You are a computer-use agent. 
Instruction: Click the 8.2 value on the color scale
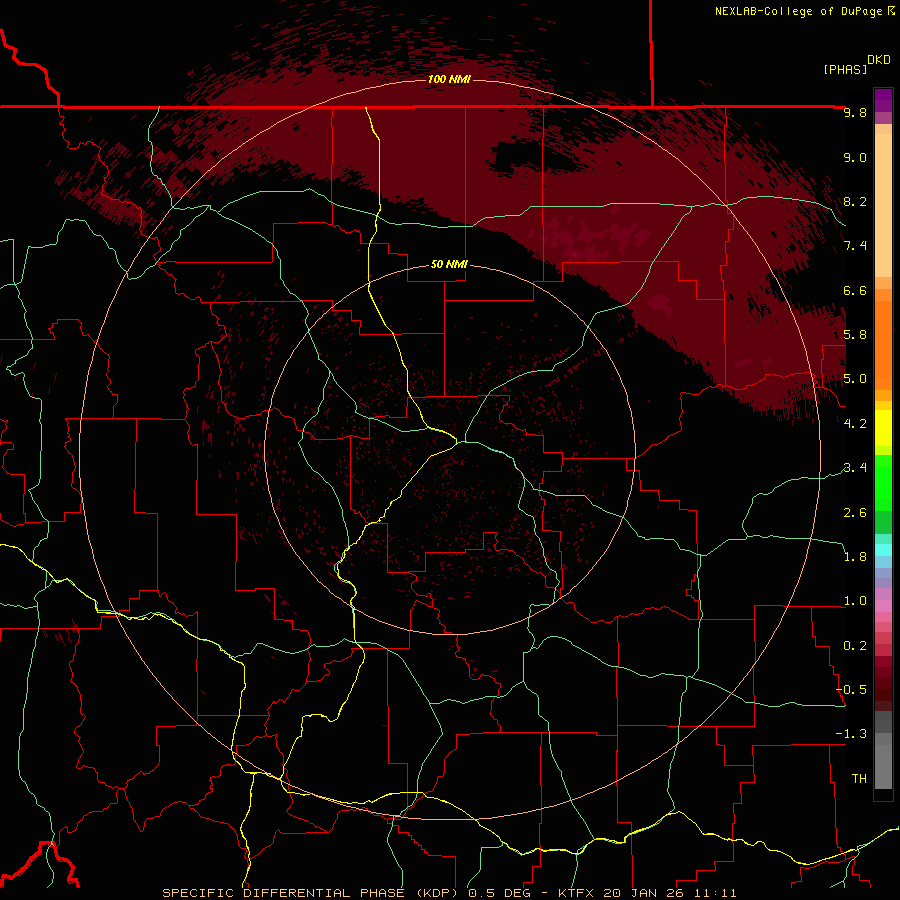click(855, 201)
